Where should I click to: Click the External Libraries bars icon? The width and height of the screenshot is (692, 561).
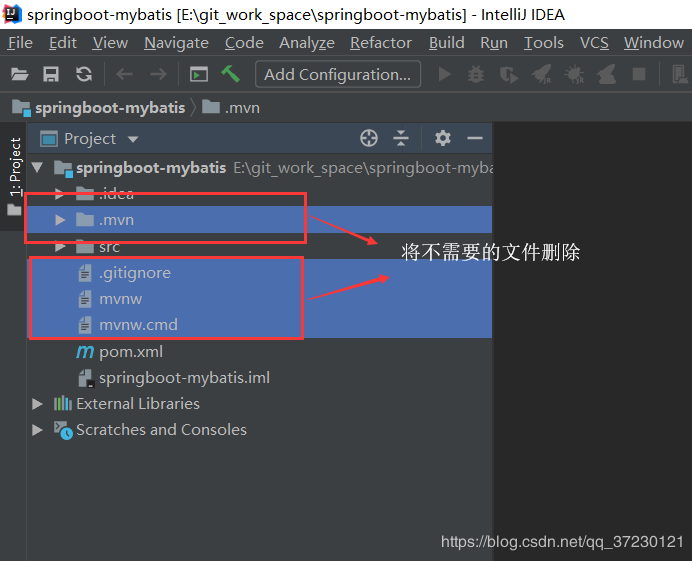point(63,403)
